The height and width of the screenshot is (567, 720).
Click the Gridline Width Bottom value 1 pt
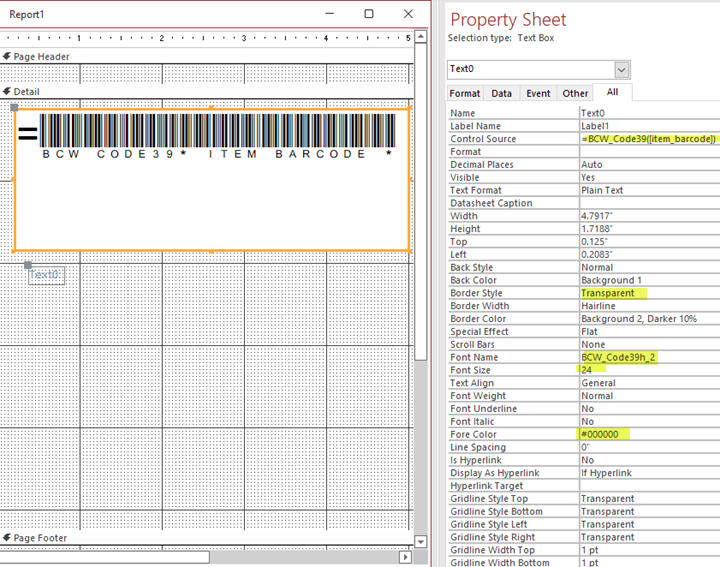[x=650, y=562]
